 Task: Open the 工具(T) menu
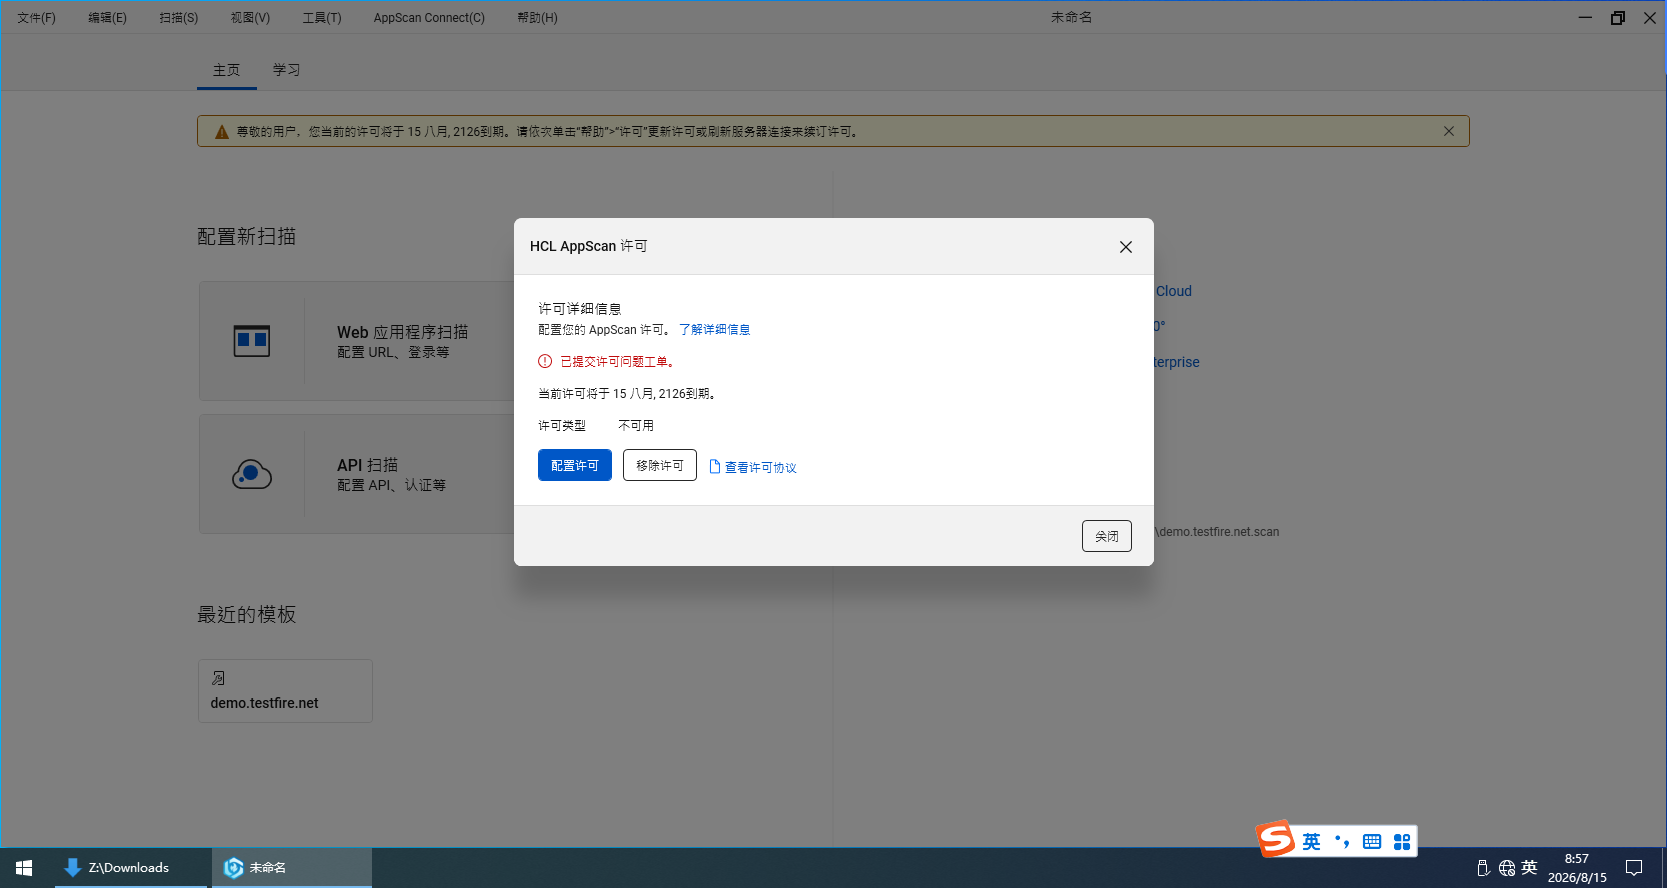point(322,18)
